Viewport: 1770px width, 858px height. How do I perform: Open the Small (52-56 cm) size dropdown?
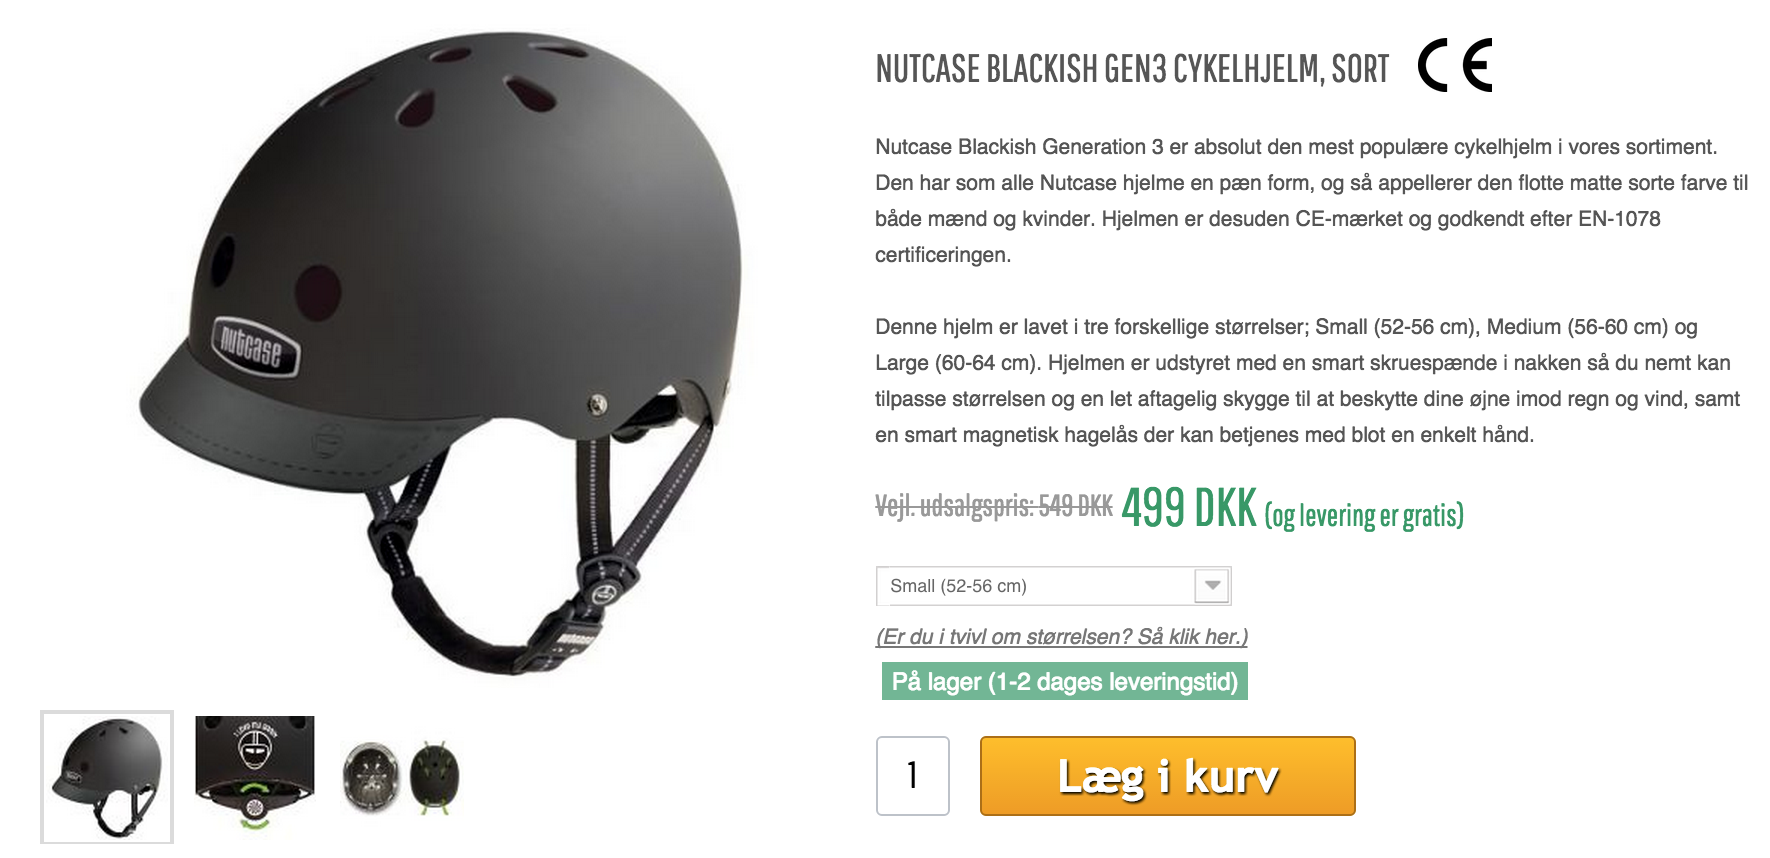click(1053, 586)
